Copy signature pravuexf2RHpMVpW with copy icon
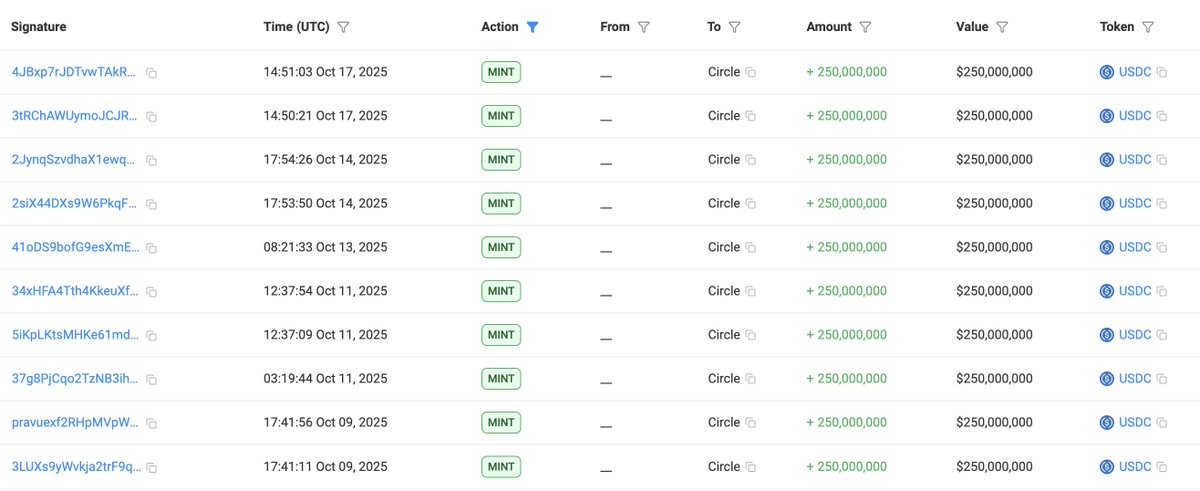Viewport: 1200px width, 491px height. pos(151,423)
